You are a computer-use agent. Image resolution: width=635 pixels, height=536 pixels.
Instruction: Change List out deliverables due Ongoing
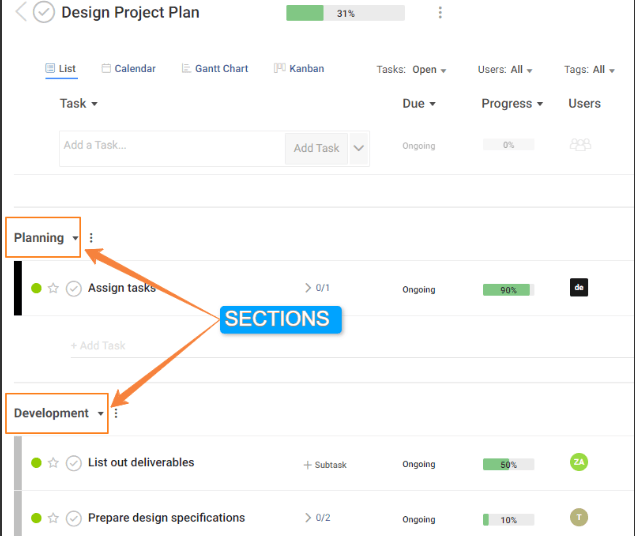[x=419, y=464]
